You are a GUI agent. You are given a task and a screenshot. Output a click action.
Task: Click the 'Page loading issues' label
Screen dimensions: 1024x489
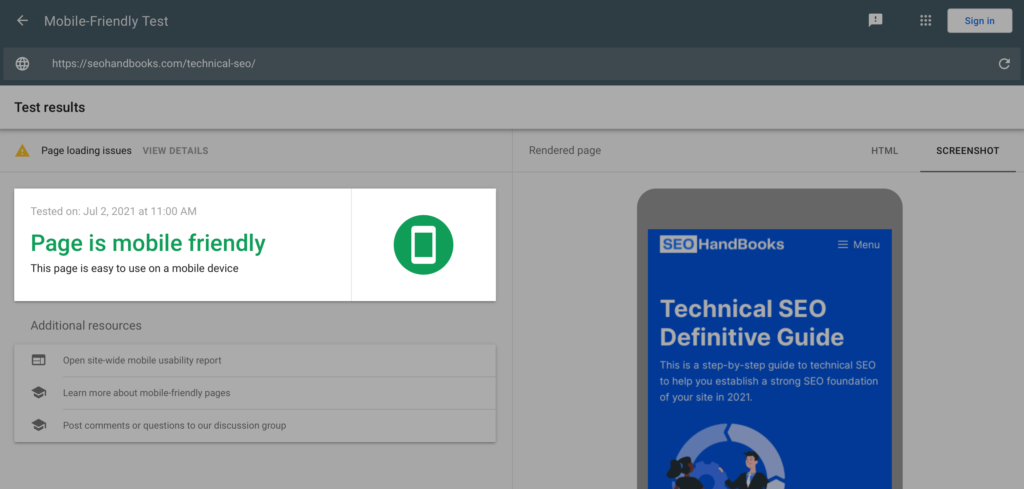pos(86,151)
